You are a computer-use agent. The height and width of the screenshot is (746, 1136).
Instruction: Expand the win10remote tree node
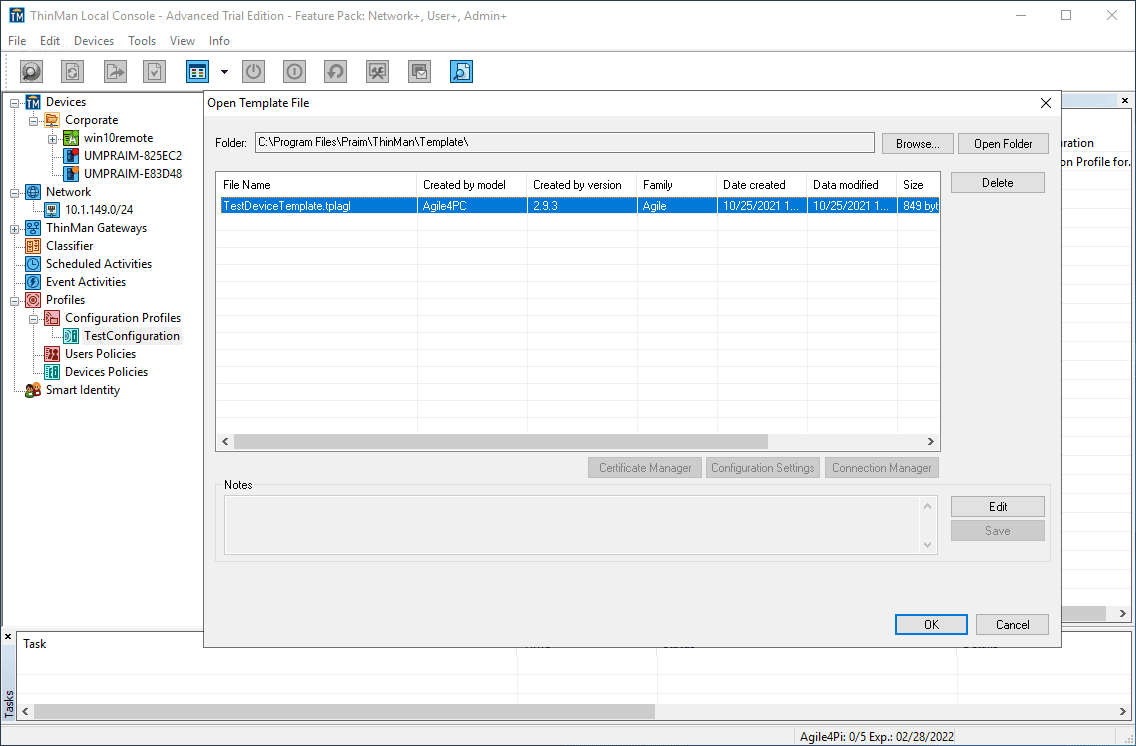click(x=52, y=139)
